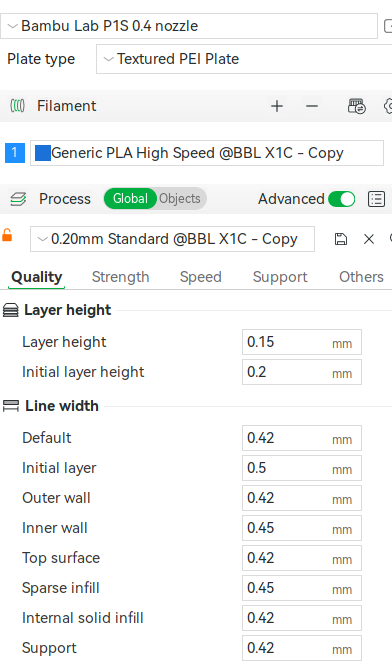Click the 'Sparse infill' setting label
The height and width of the screenshot is (669, 392).
pyautogui.click(x=61, y=588)
